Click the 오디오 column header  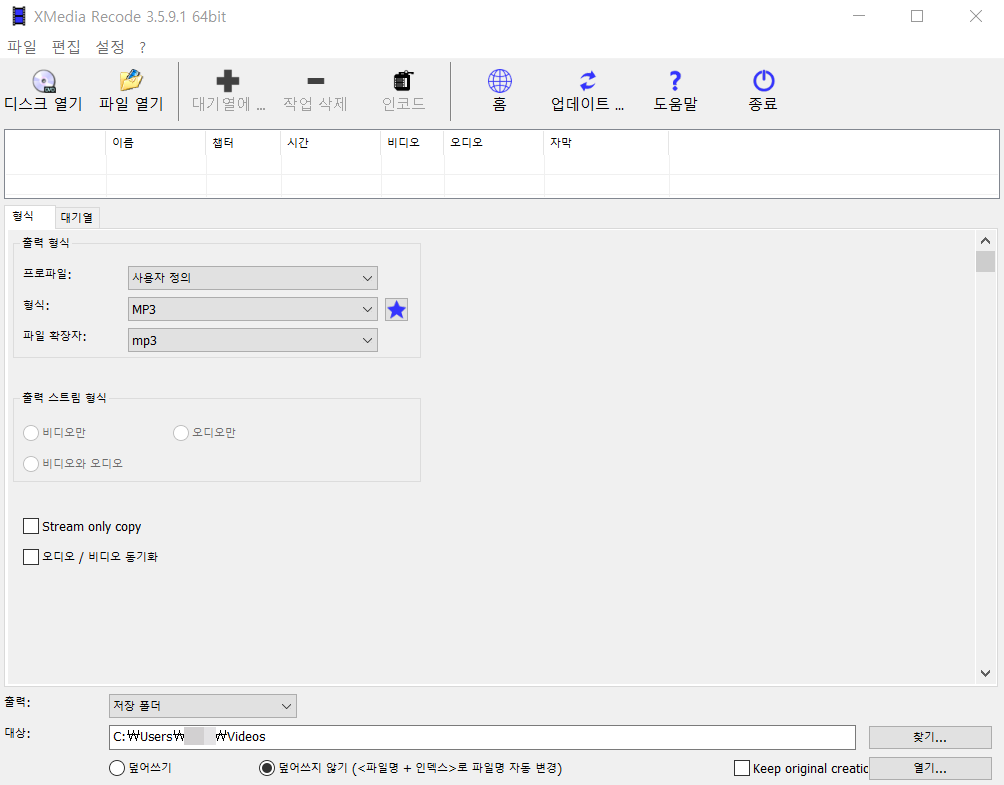click(x=494, y=143)
